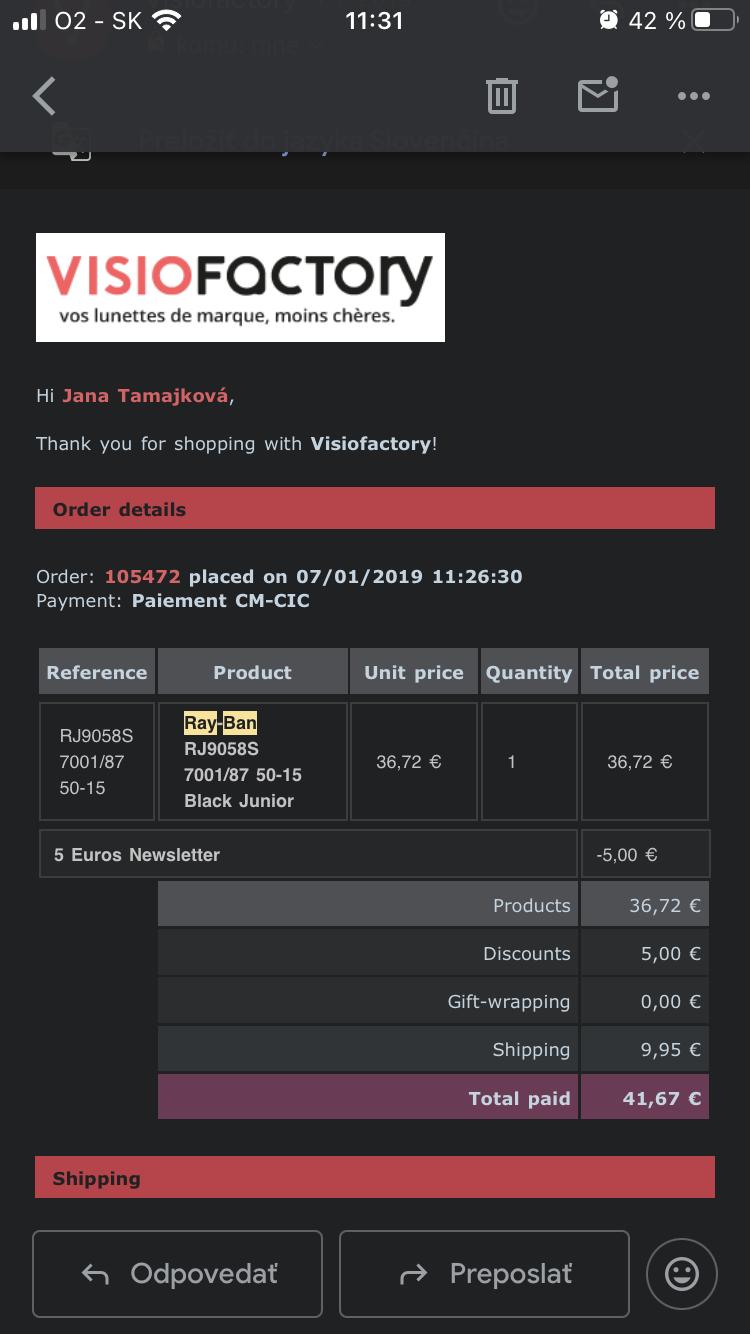
Task: Open the three-dot more options menu
Action: (x=693, y=96)
